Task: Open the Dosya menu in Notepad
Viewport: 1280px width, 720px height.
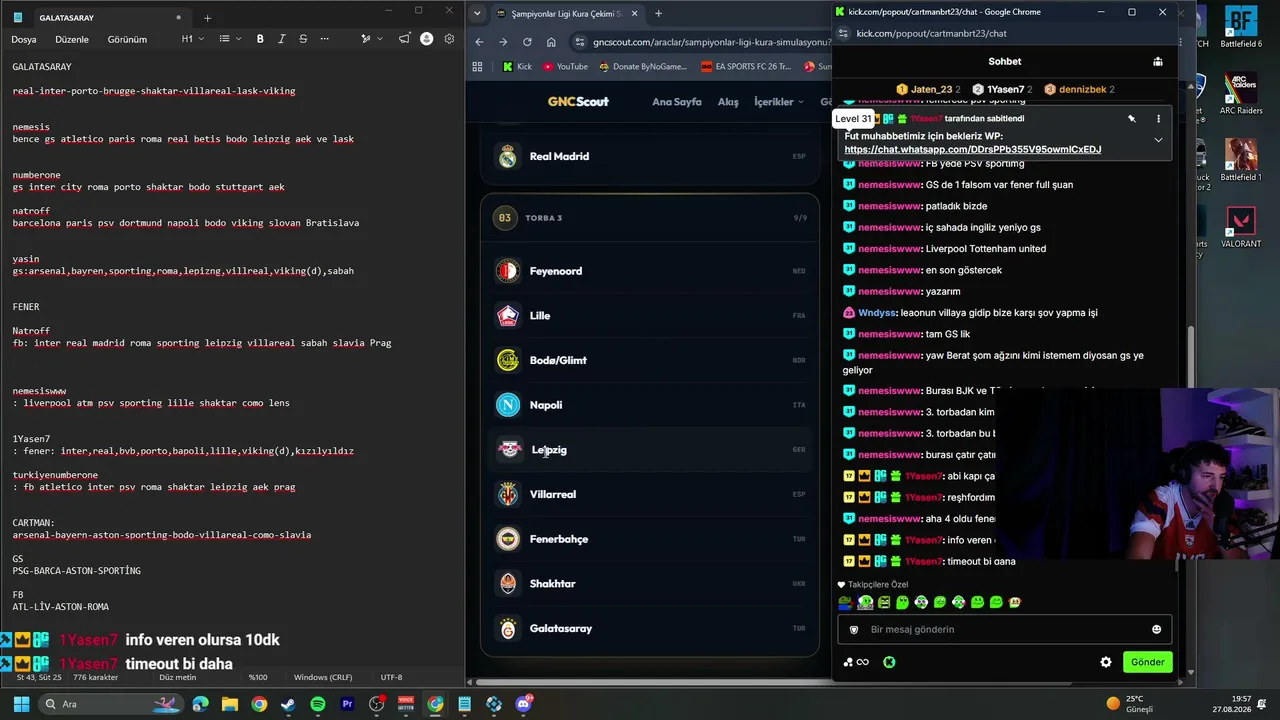Action: tap(24, 39)
